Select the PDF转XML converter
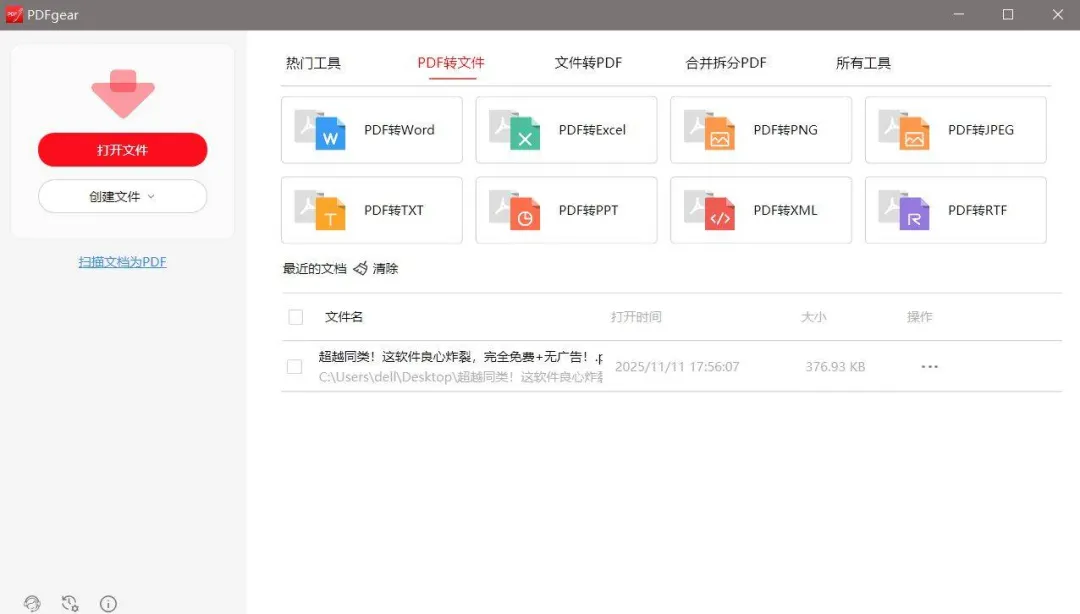 pos(760,210)
